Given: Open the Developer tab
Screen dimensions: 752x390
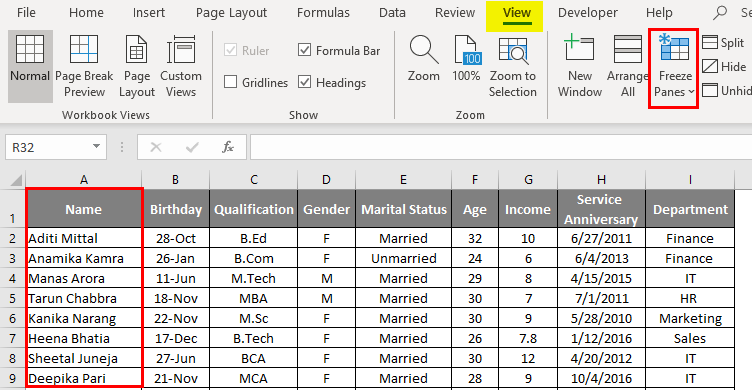Looking at the screenshot, I should [x=588, y=12].
